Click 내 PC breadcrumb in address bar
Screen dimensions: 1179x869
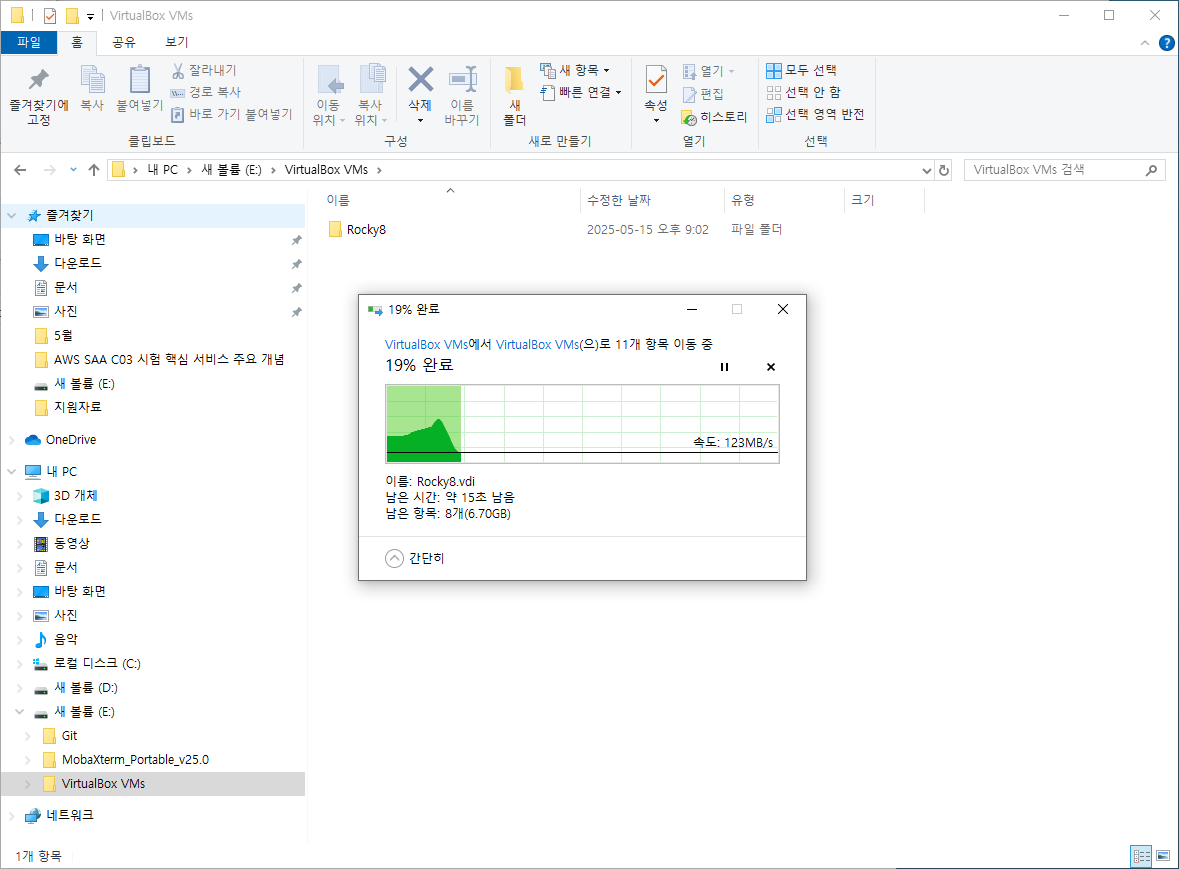(162, 170)
